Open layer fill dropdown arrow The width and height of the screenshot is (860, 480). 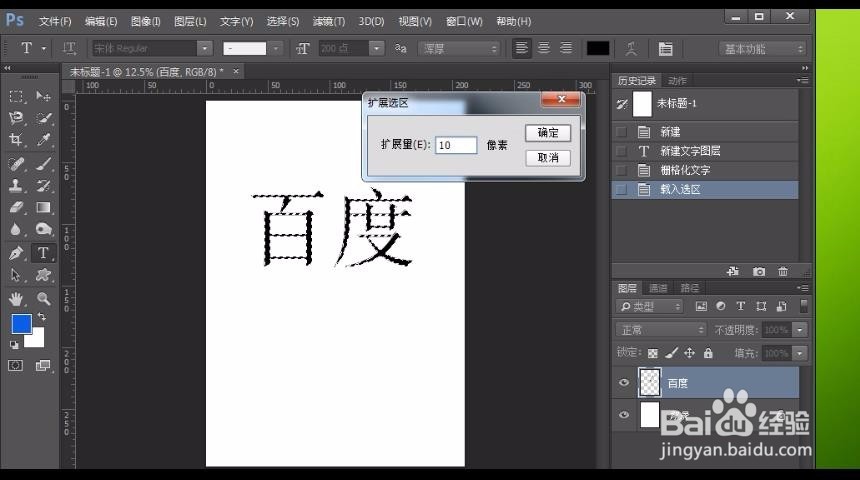click(x=800, y=353)
